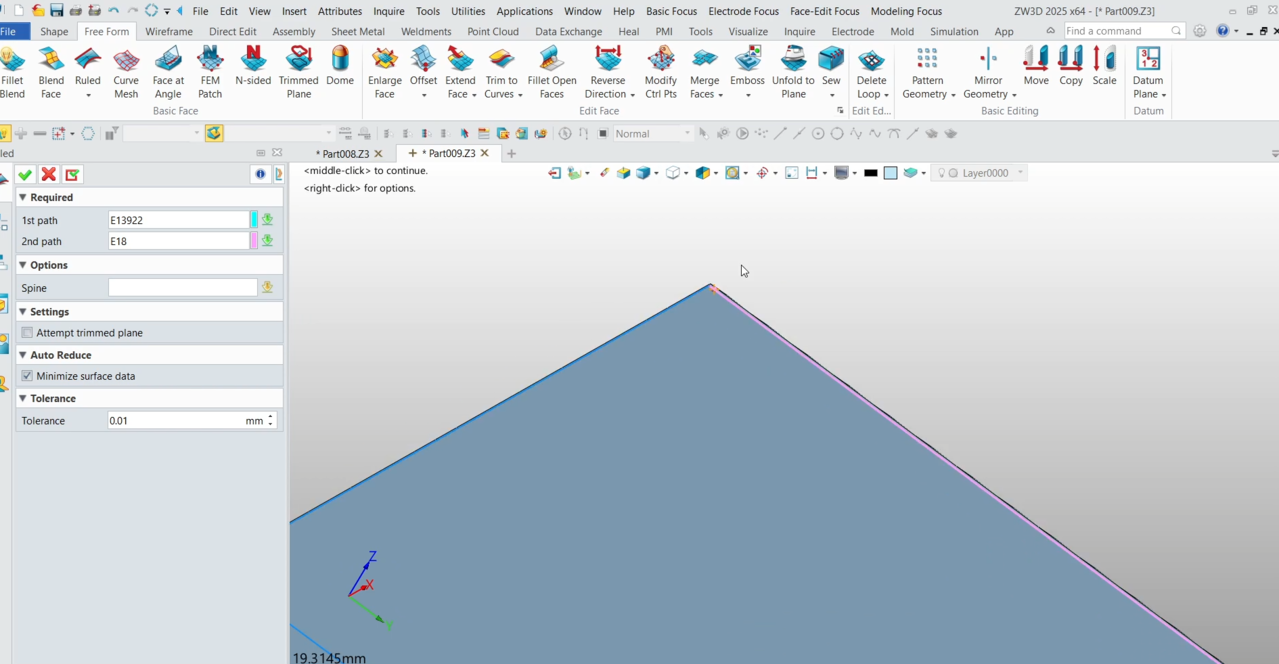Screen dimensions: 1279x664
Task: Click the Dome surface tool icon
Action: click(340, 62)
